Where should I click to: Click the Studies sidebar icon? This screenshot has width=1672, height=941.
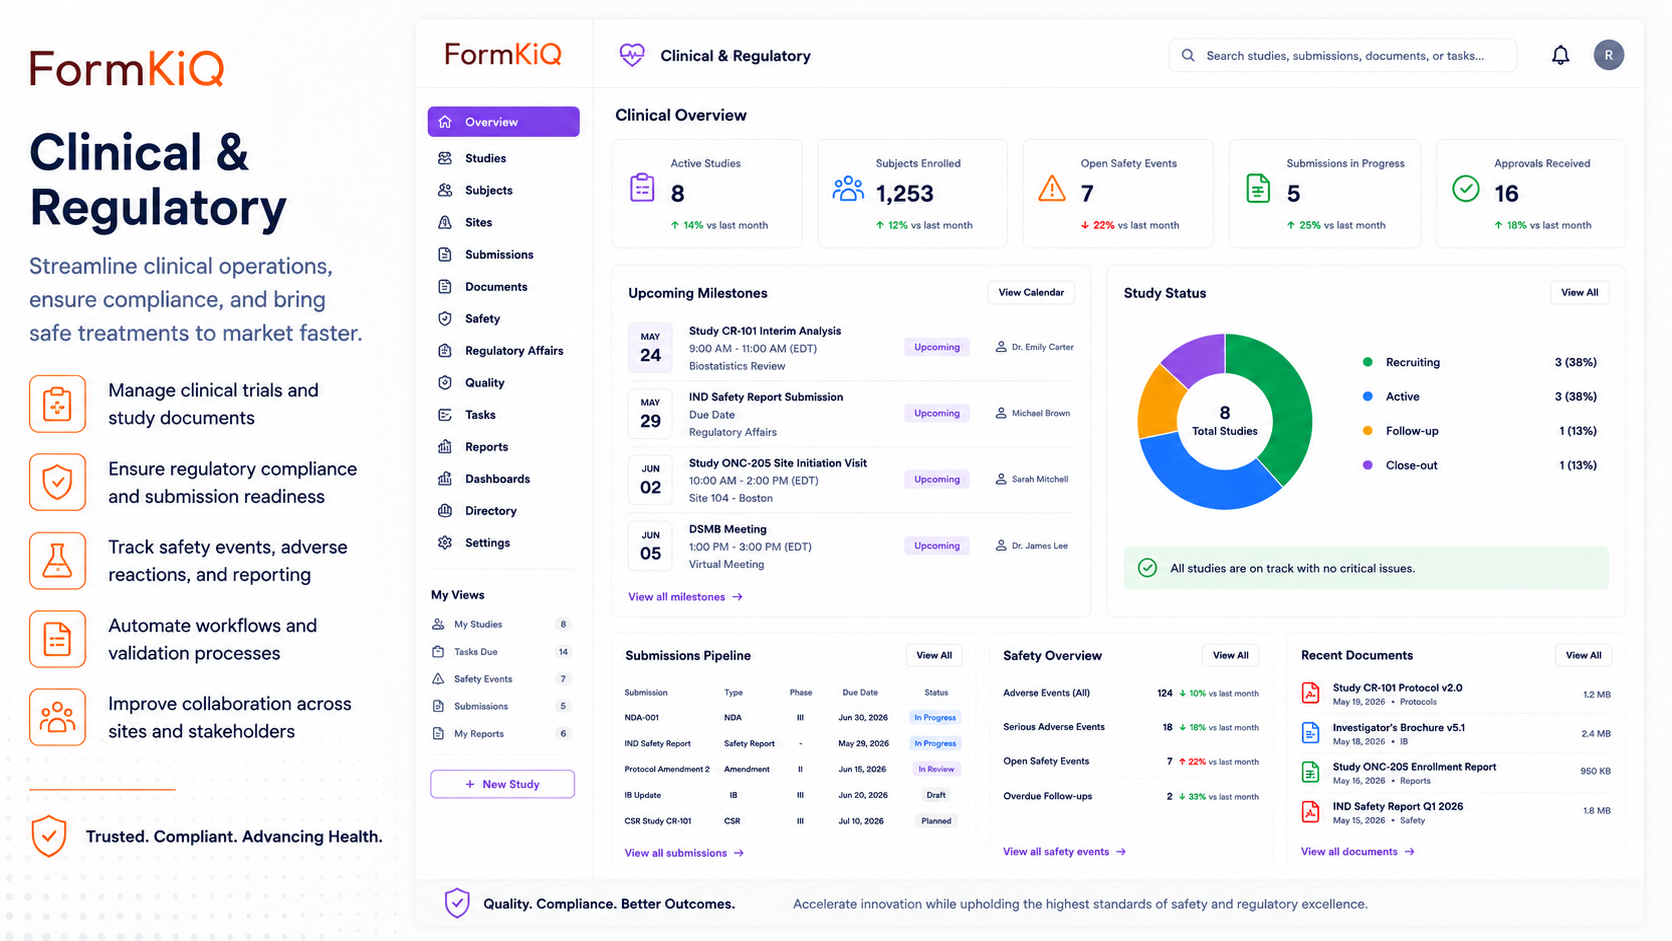point(445,158)
